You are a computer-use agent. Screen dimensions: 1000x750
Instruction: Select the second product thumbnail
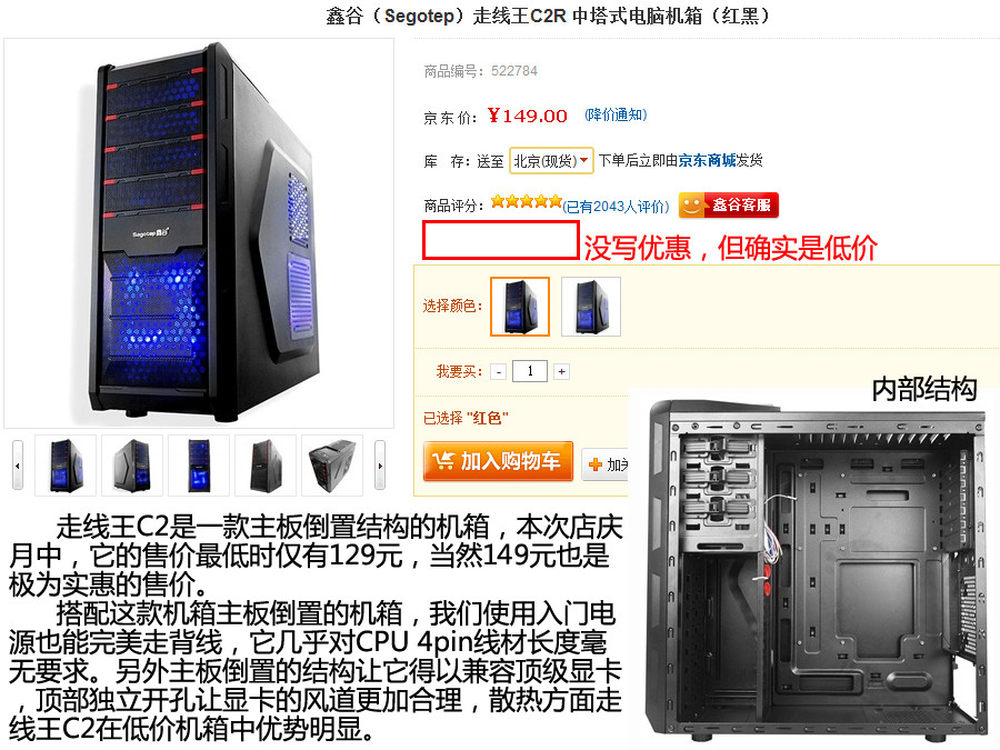(132, 465)
